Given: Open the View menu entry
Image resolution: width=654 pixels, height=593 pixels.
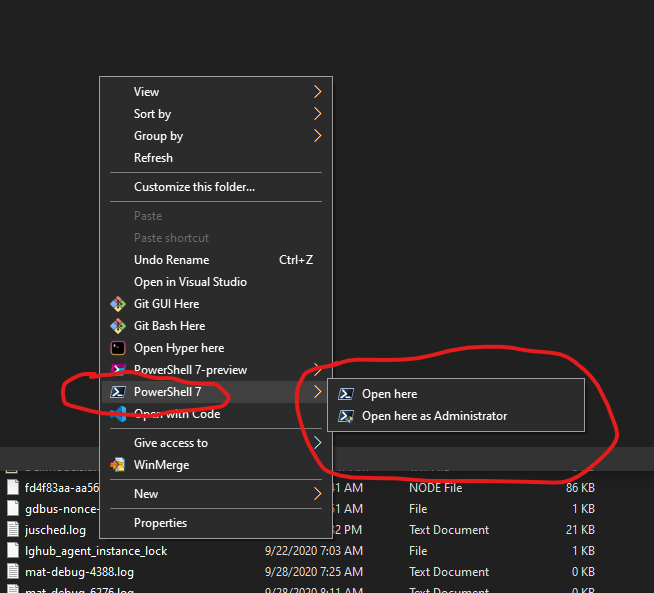Looking at the screenshot, I should [216, 92].
